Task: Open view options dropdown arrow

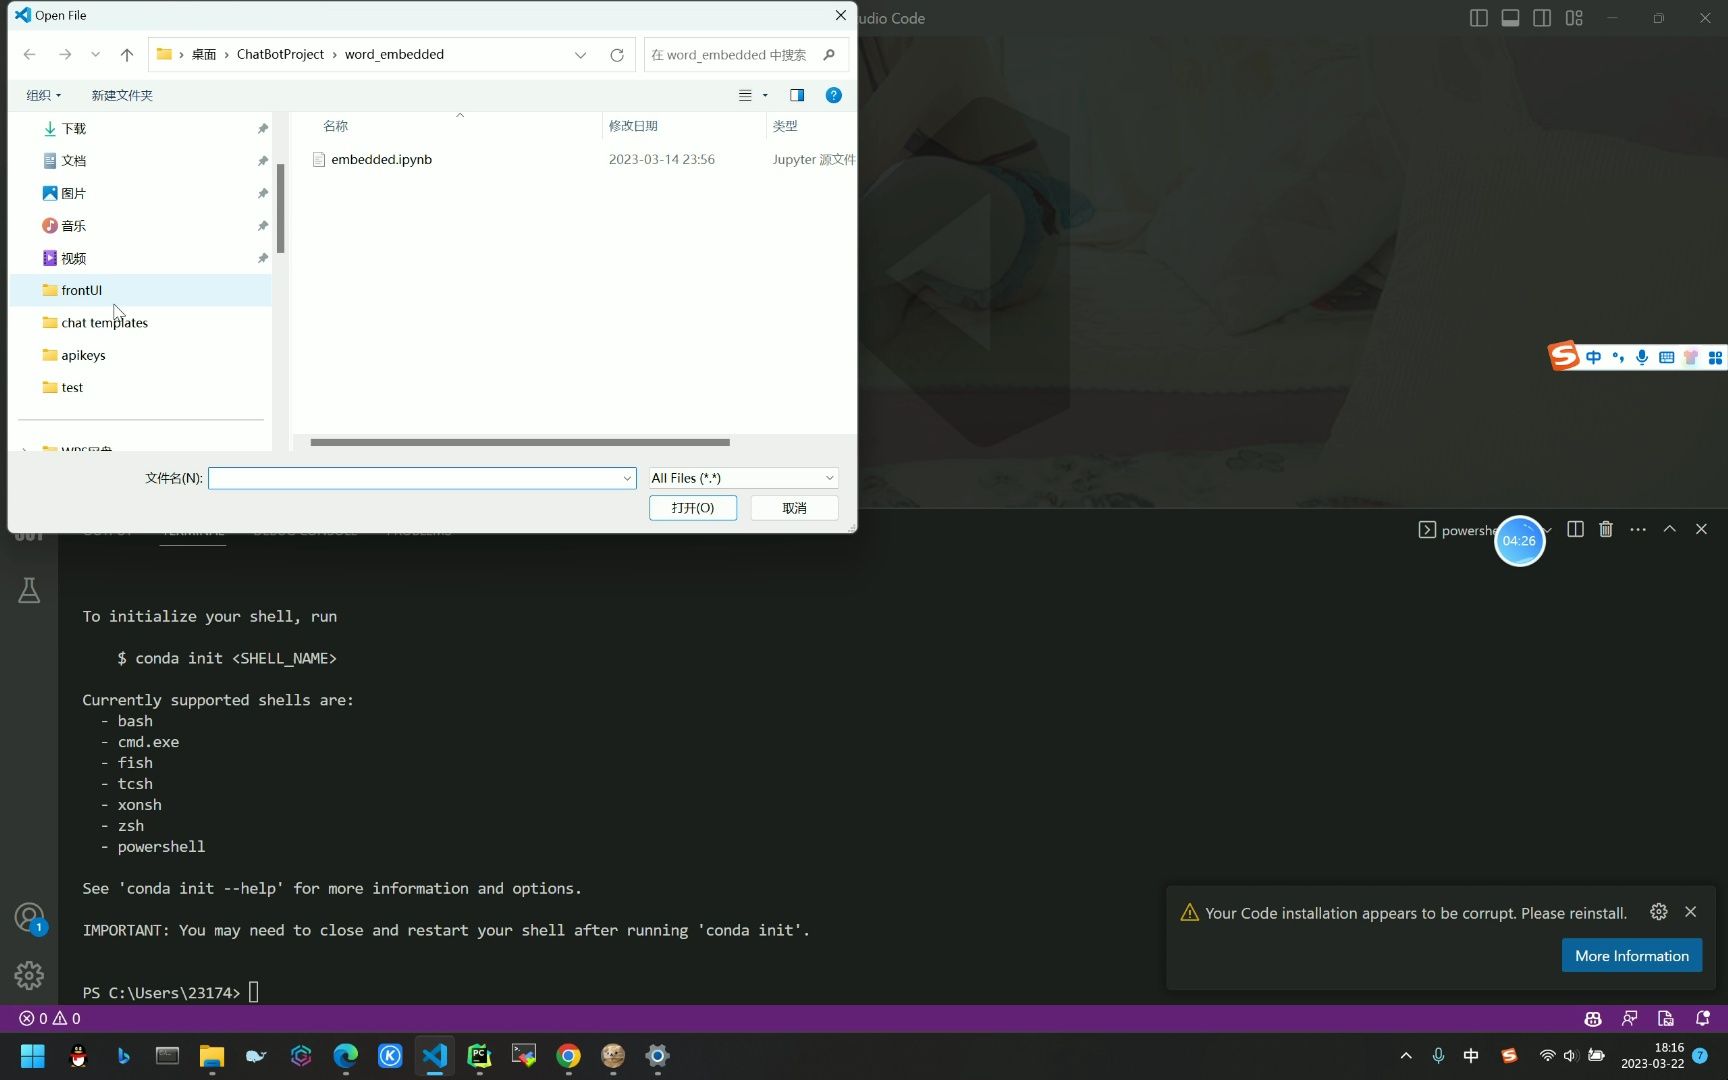Action: [x=765, y=95]
